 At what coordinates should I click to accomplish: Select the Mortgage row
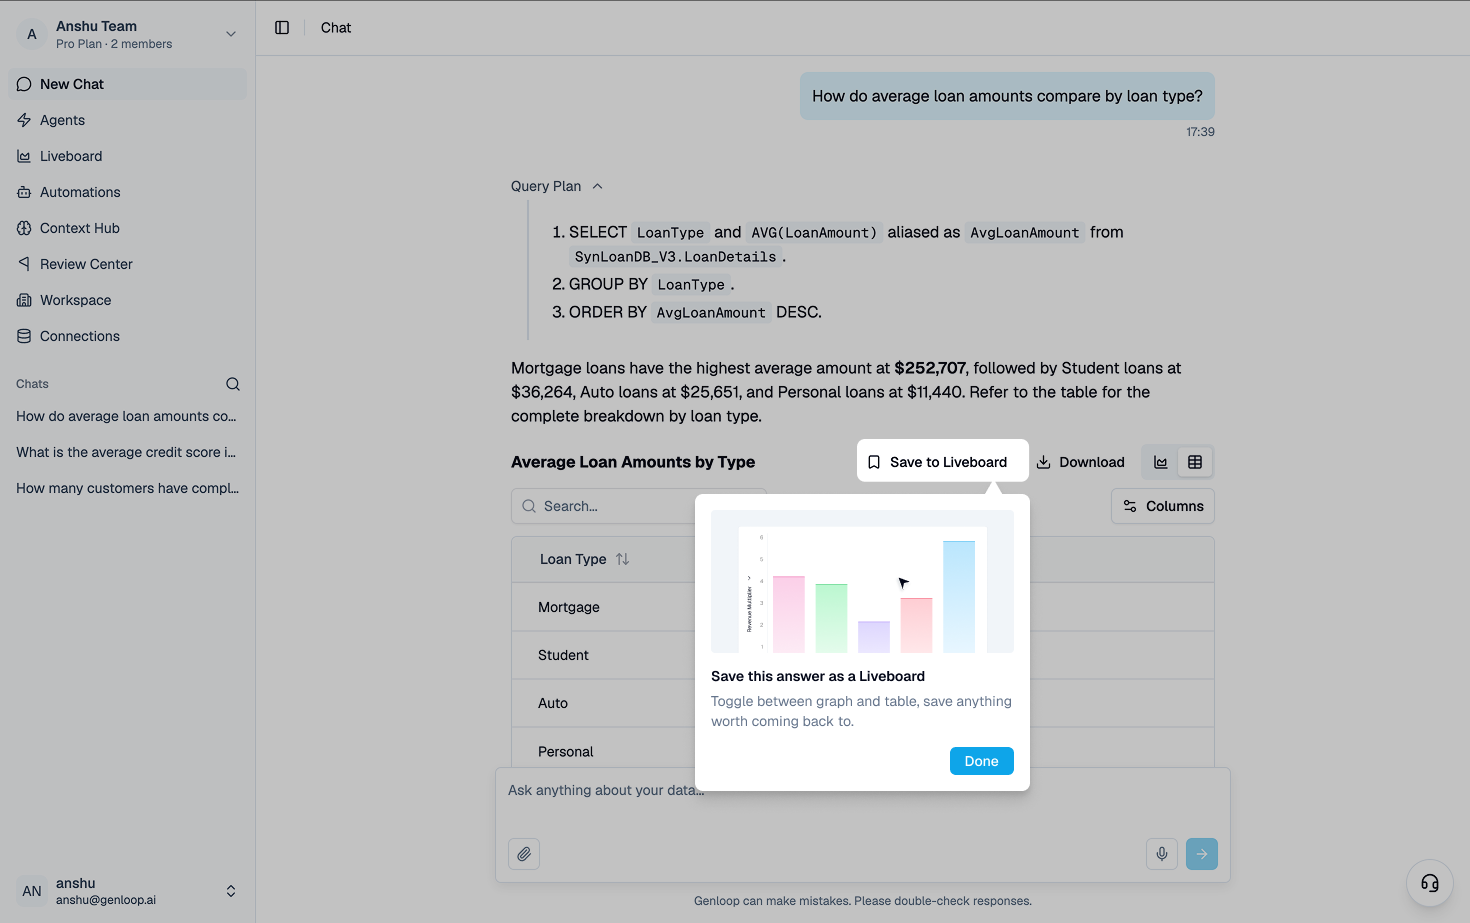coord(863,607)
